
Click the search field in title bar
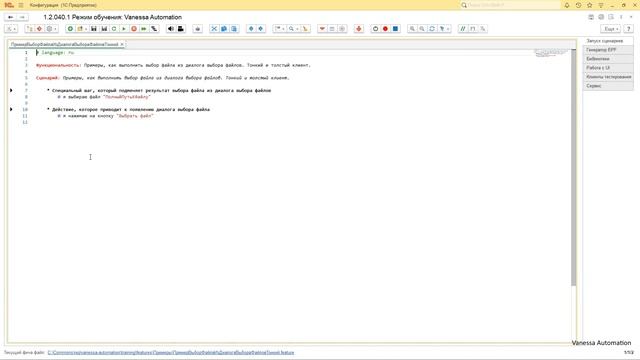click(510, 5)
